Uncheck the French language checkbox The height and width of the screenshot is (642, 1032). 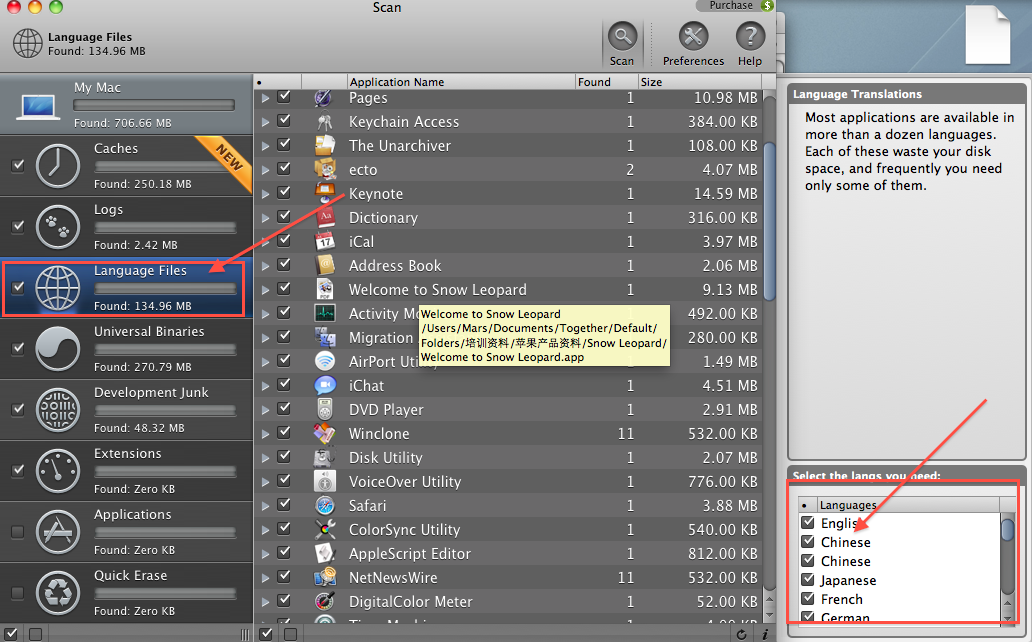pyautogui.click(x=808, y=599)
